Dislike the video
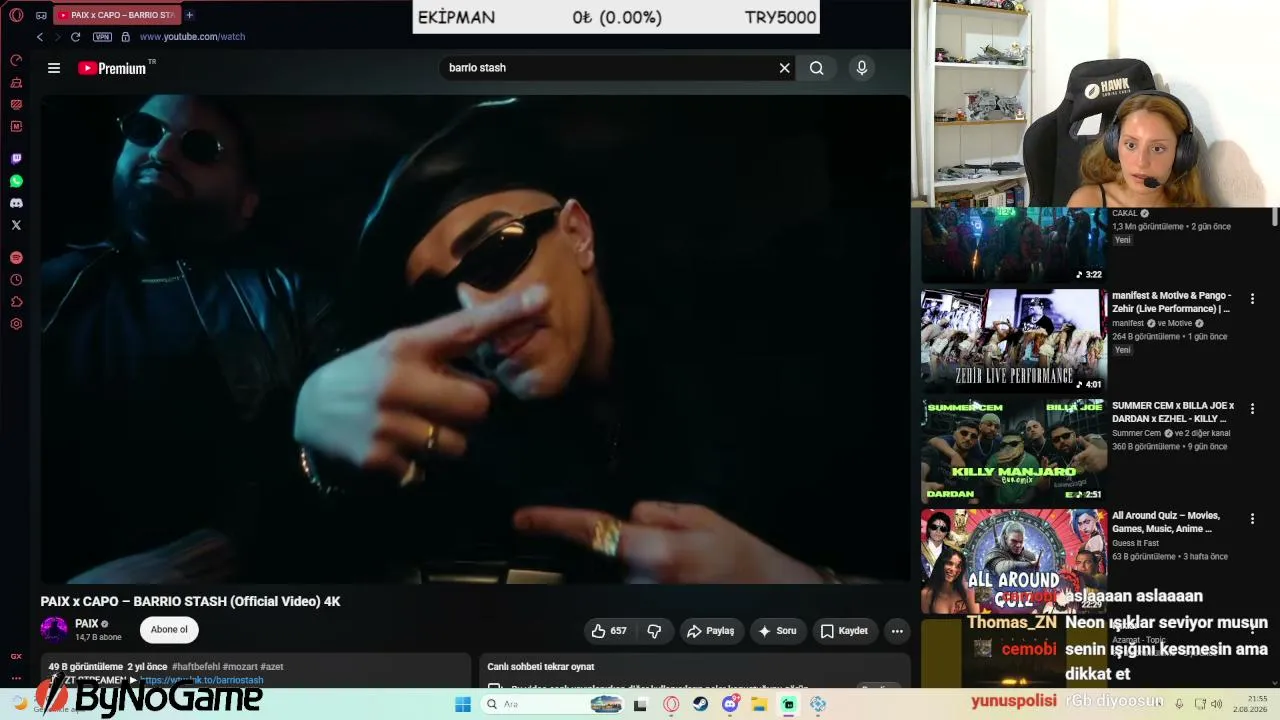 tap(655, 631)
